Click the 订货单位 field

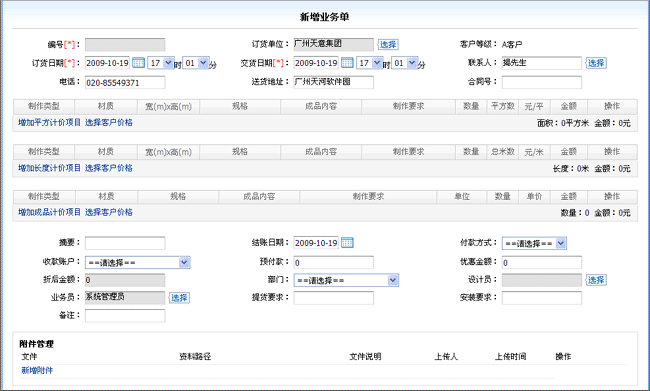coord(334,44)
